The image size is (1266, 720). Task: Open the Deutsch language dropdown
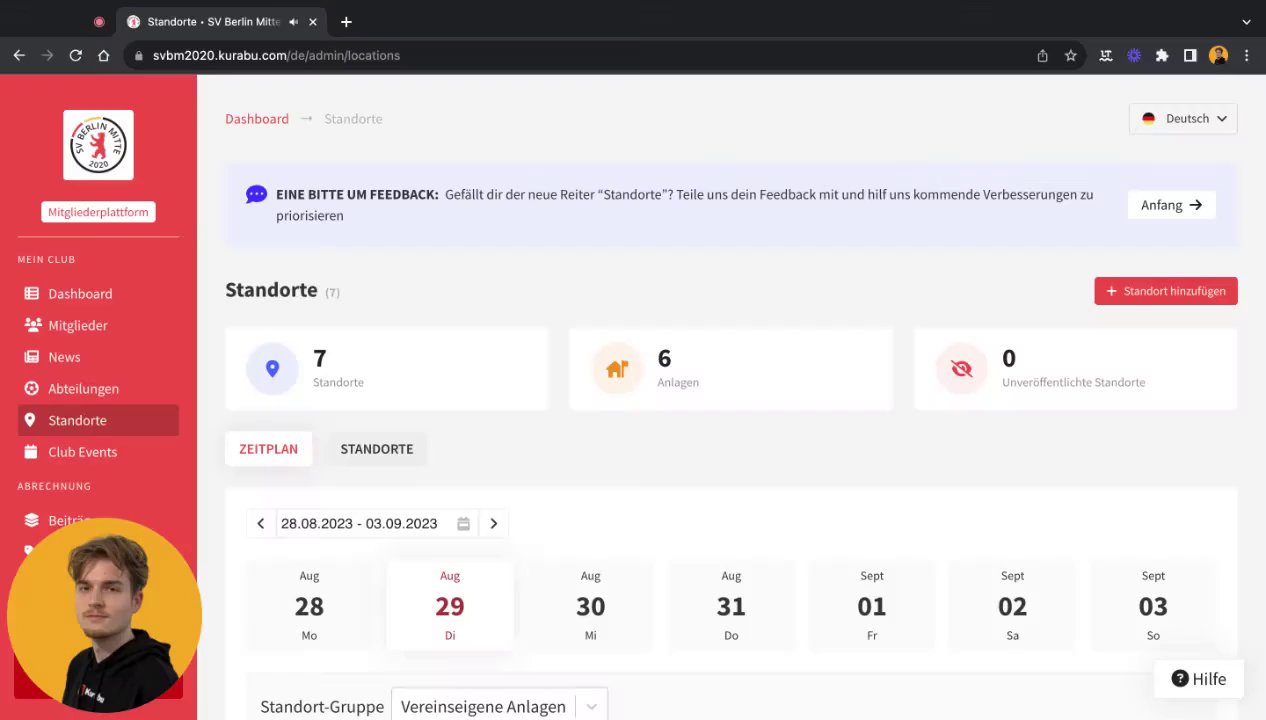click(1183, 118)
